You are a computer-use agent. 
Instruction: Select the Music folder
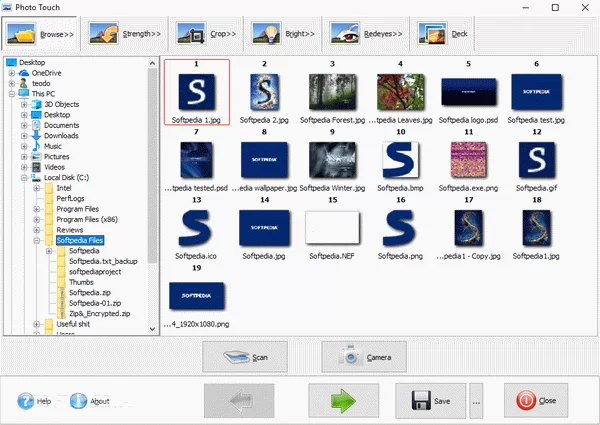pos(52,146)
